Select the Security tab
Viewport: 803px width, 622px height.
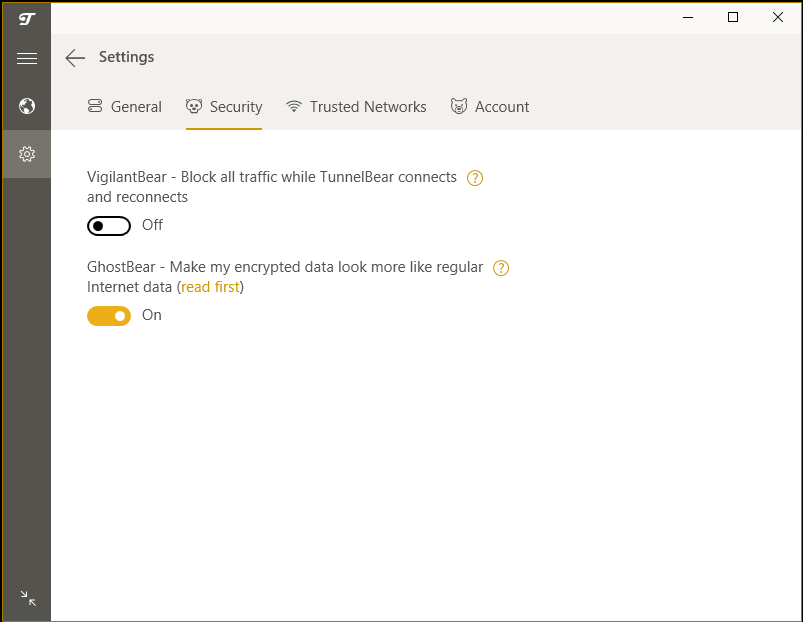coord(224,106)
